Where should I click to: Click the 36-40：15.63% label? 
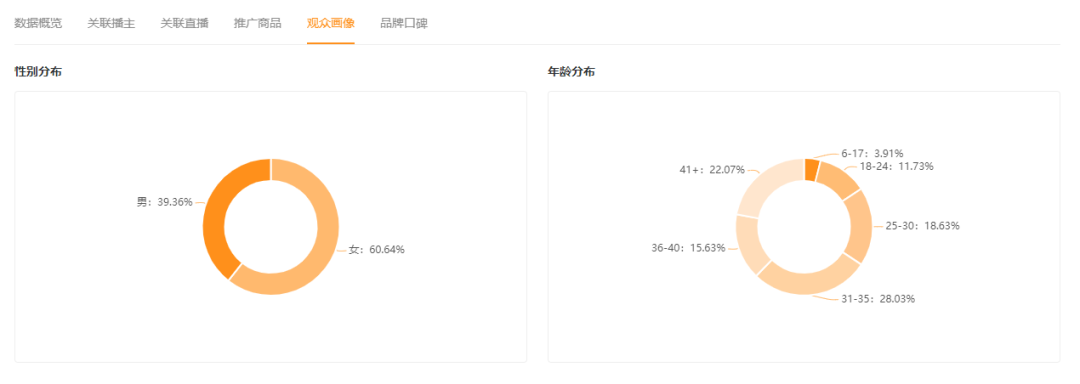688,248
